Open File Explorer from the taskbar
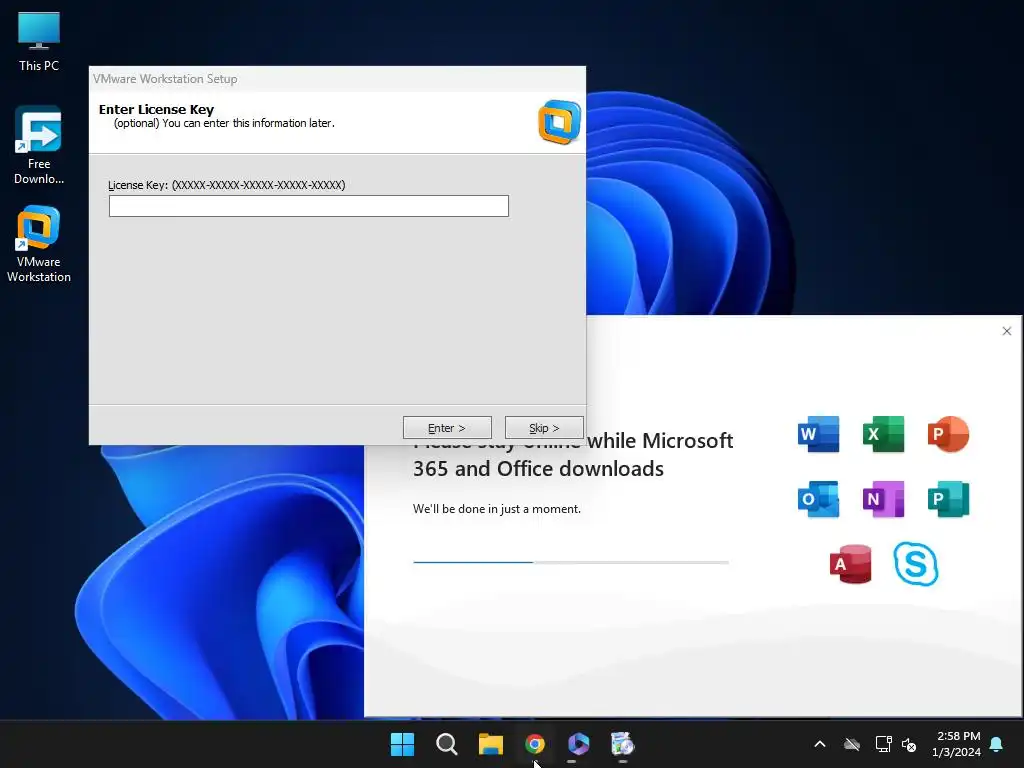Screen dimensions: 1024x768 click(x=490, y=744)
